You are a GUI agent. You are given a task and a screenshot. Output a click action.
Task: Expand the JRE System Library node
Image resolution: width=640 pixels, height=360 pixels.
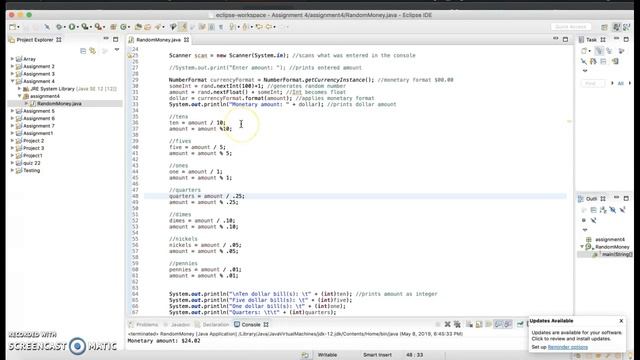(19, 89)
